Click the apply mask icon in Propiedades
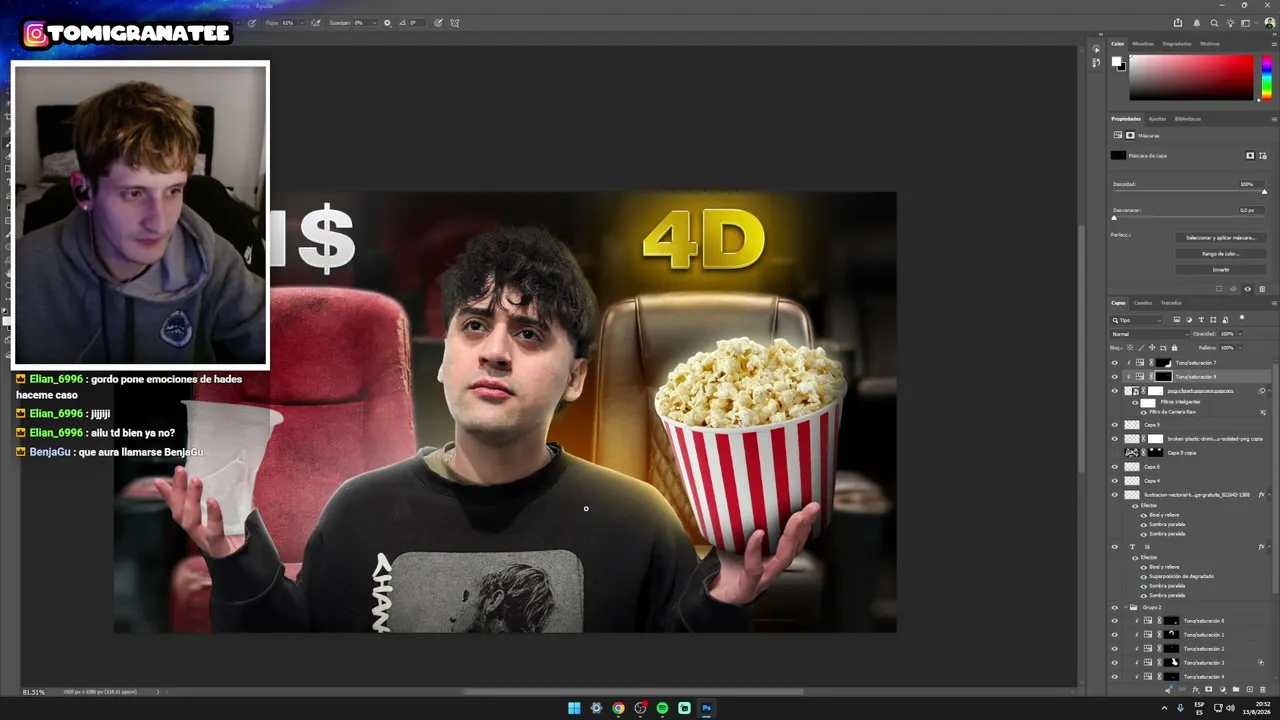The image size is (1280, 720). pyautogui.click(x=1233, y=289)
